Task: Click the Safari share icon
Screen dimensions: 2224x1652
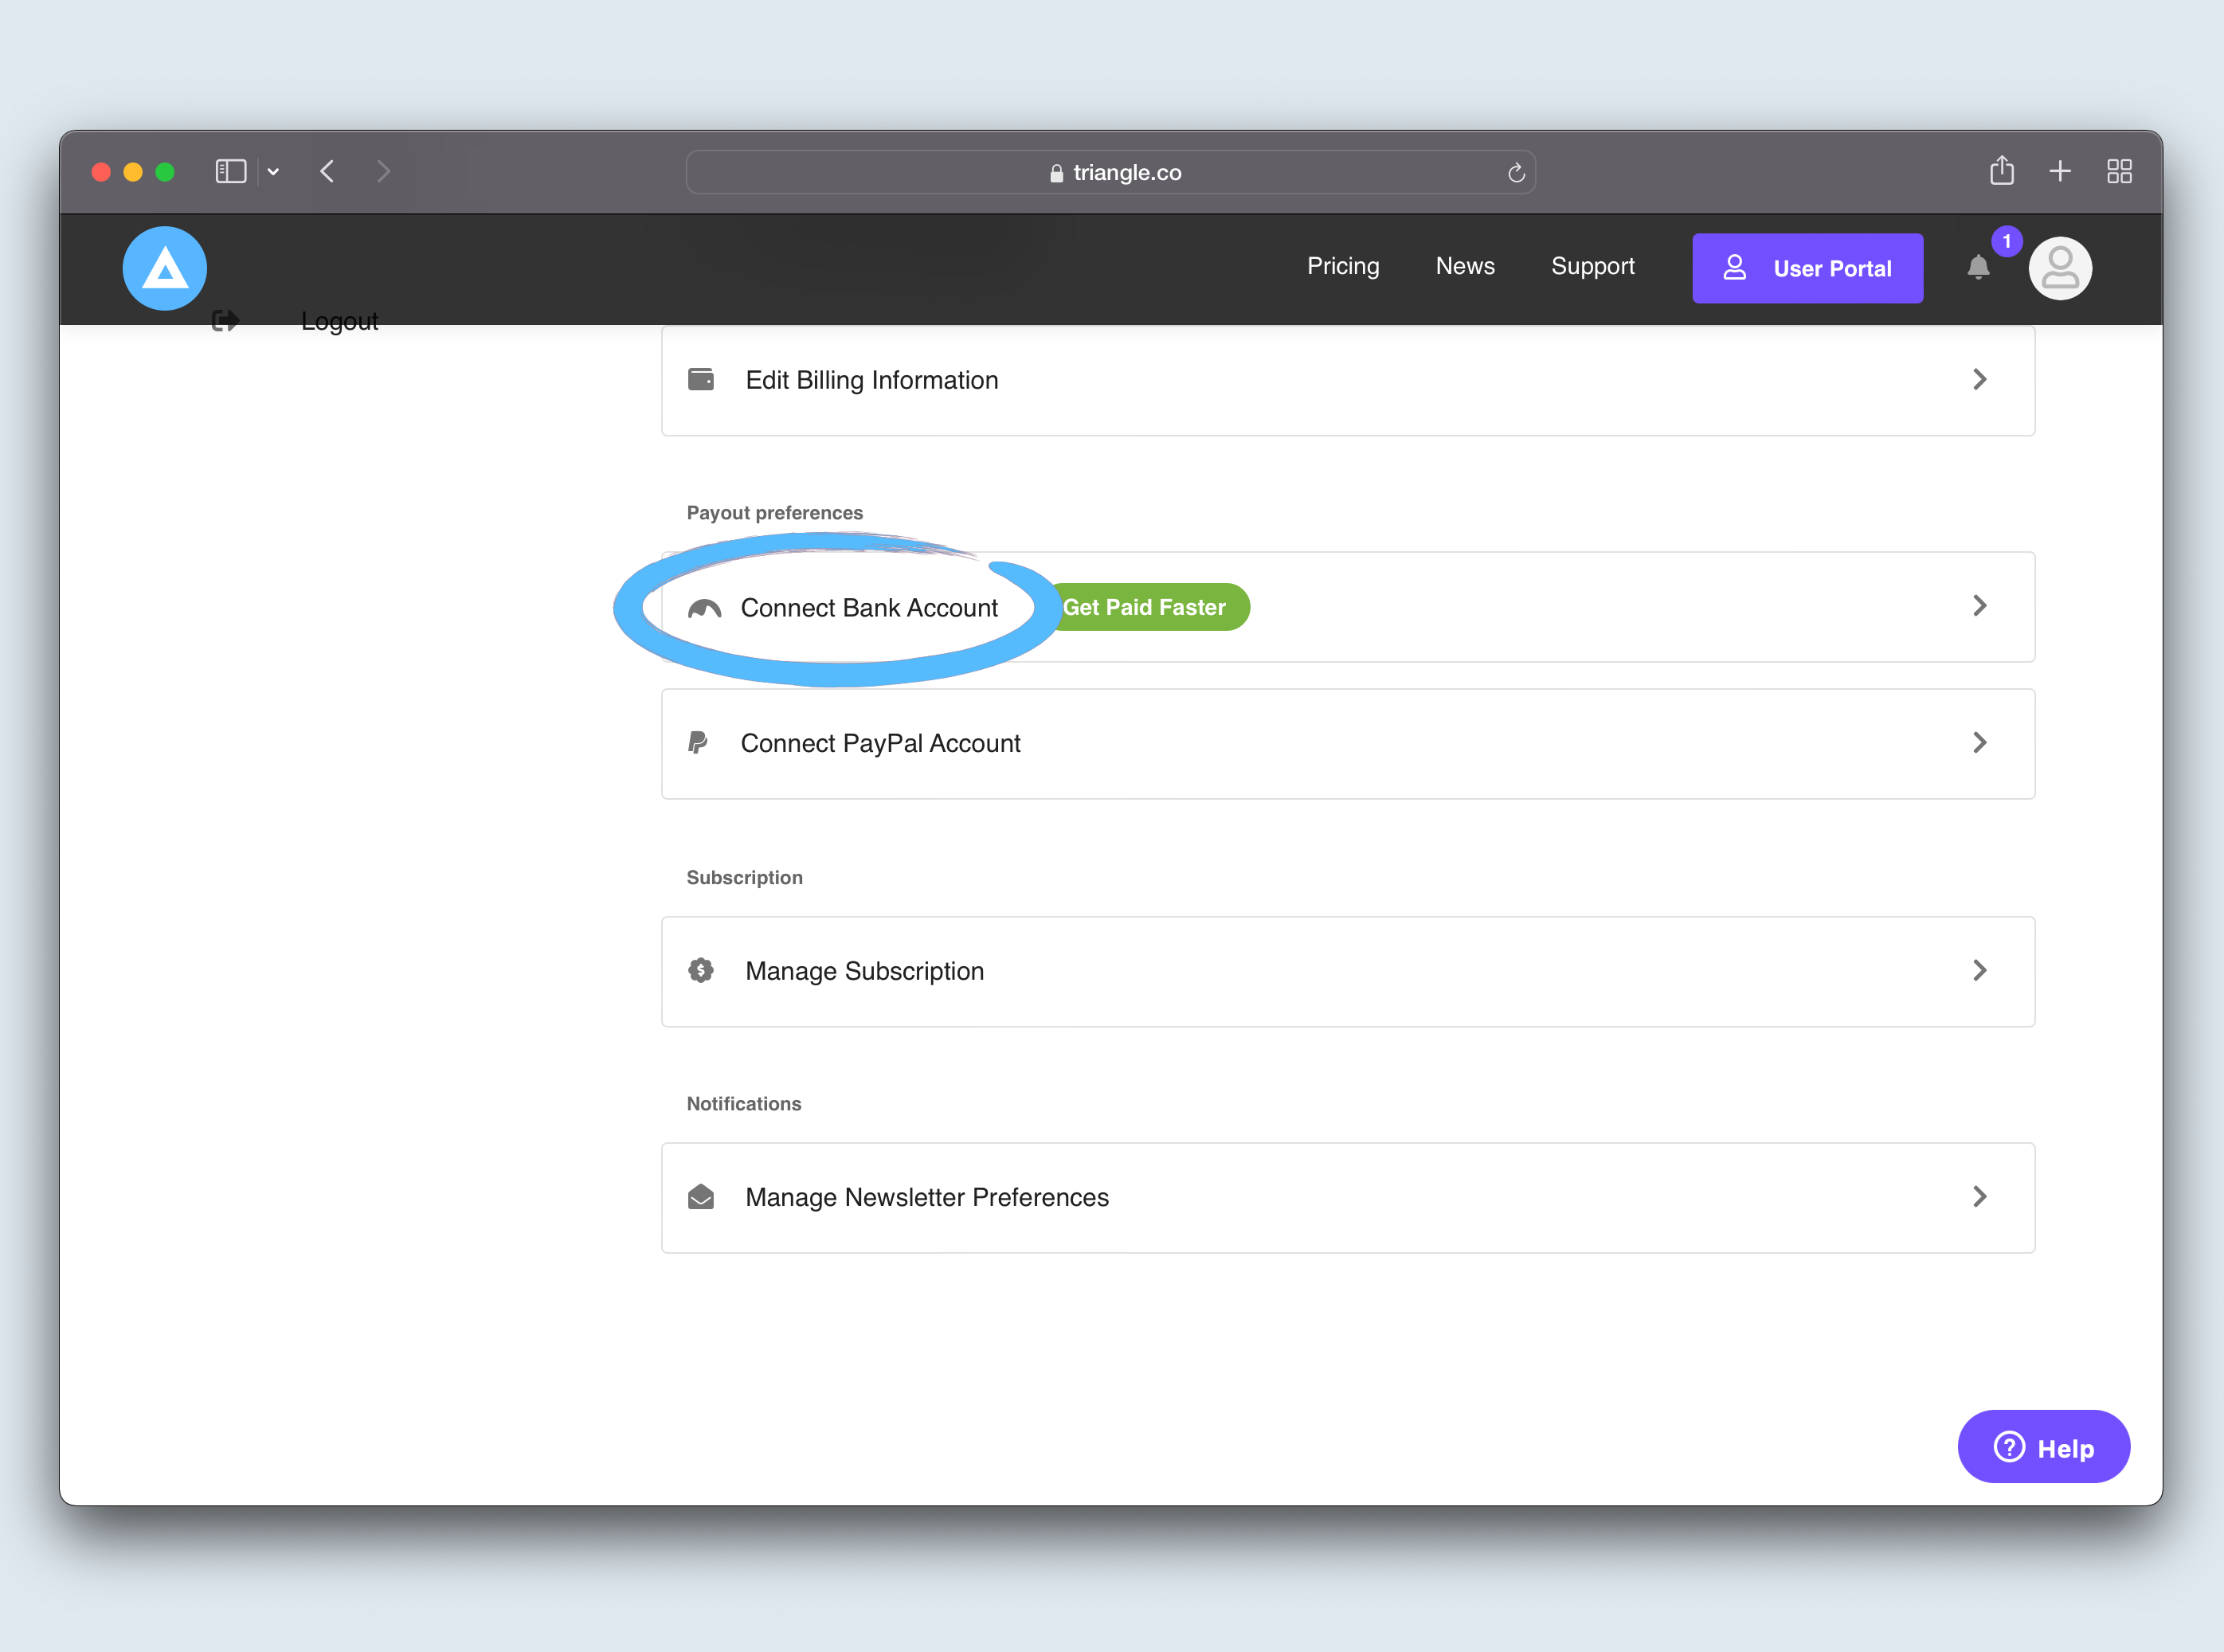Action: coord(2001,171)
